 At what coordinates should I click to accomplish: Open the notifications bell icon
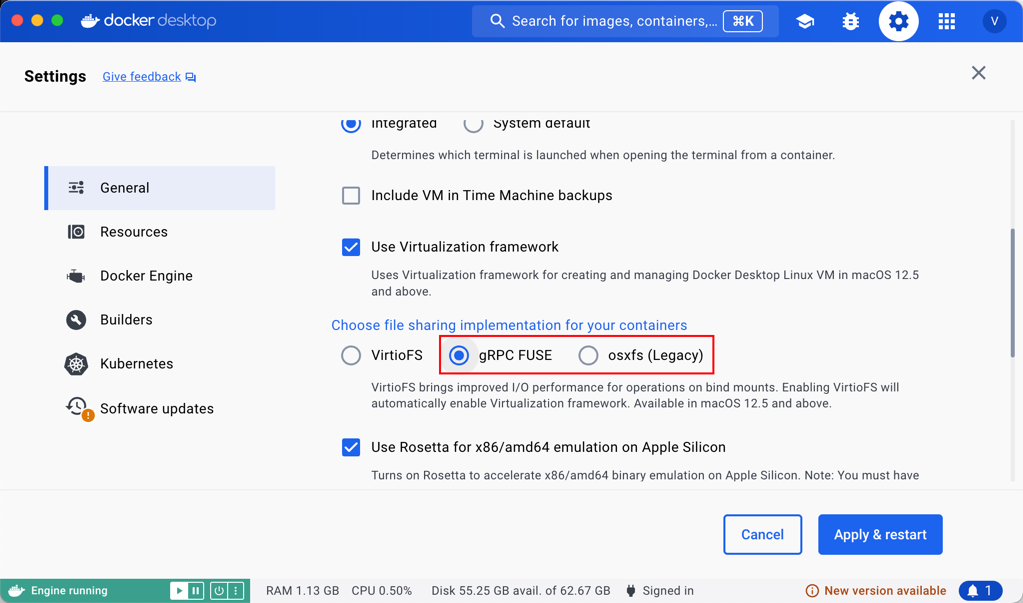[x=979, y=591]
